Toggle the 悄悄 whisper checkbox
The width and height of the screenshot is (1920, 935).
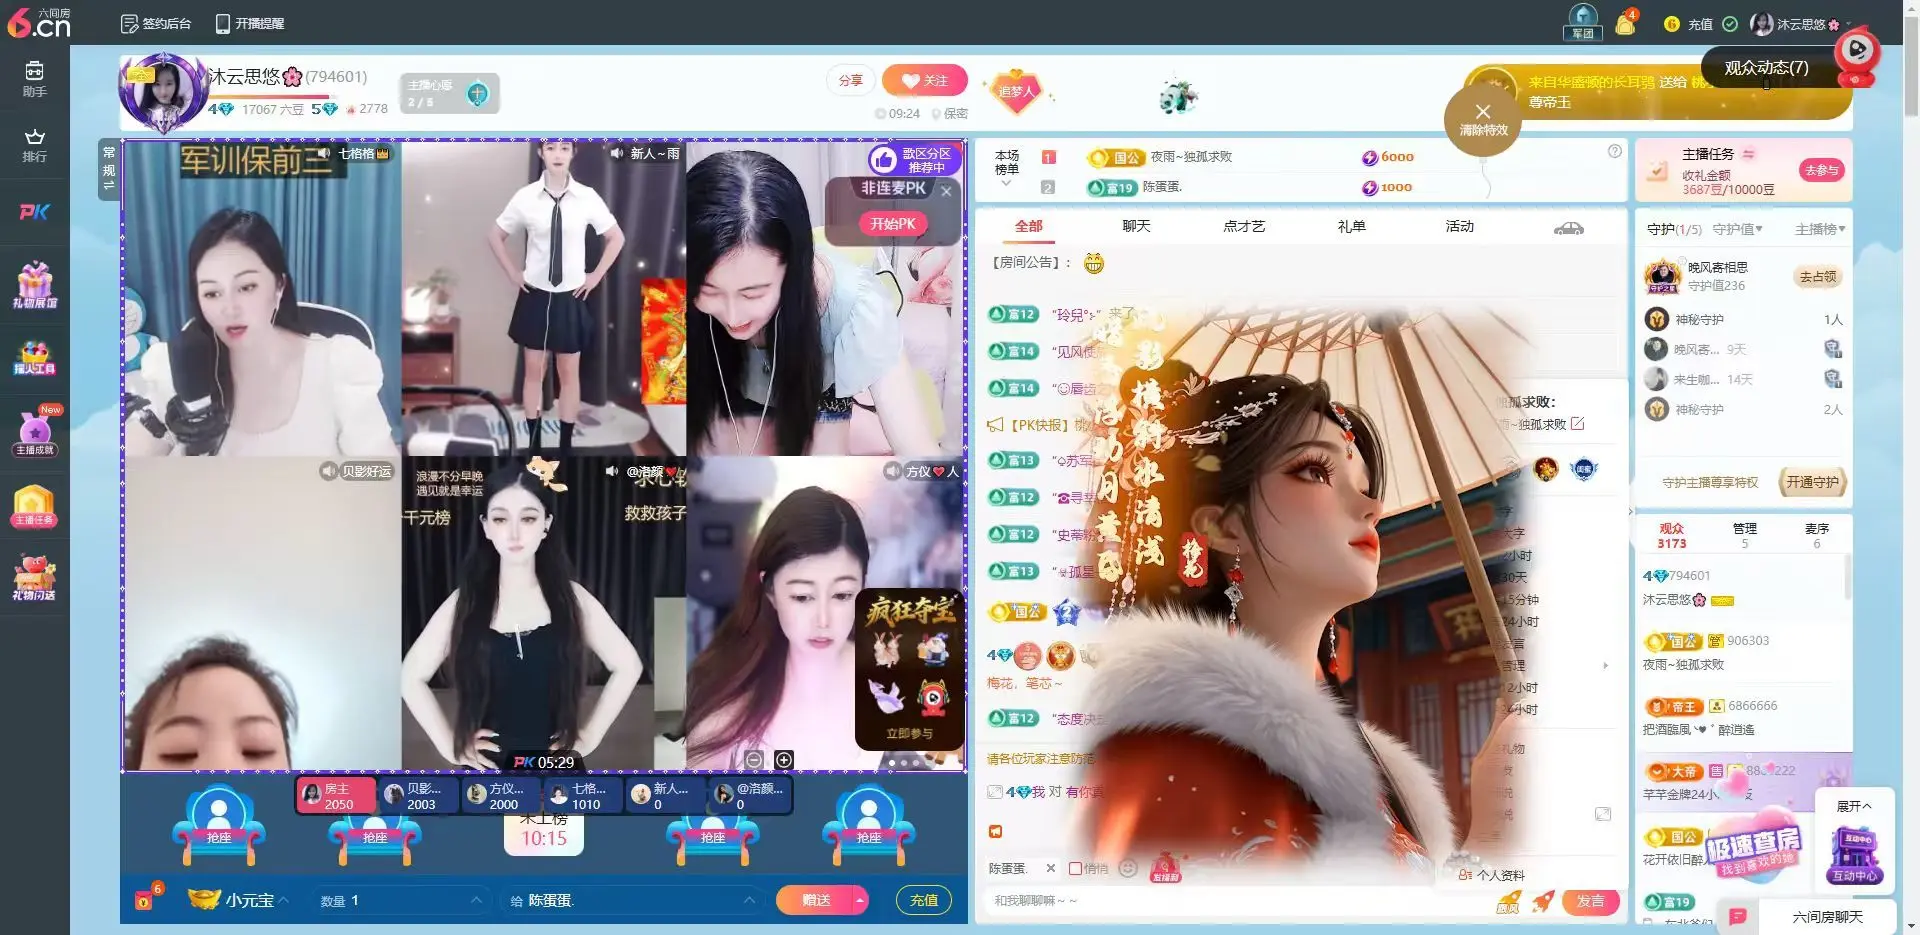pos(1075,868)
